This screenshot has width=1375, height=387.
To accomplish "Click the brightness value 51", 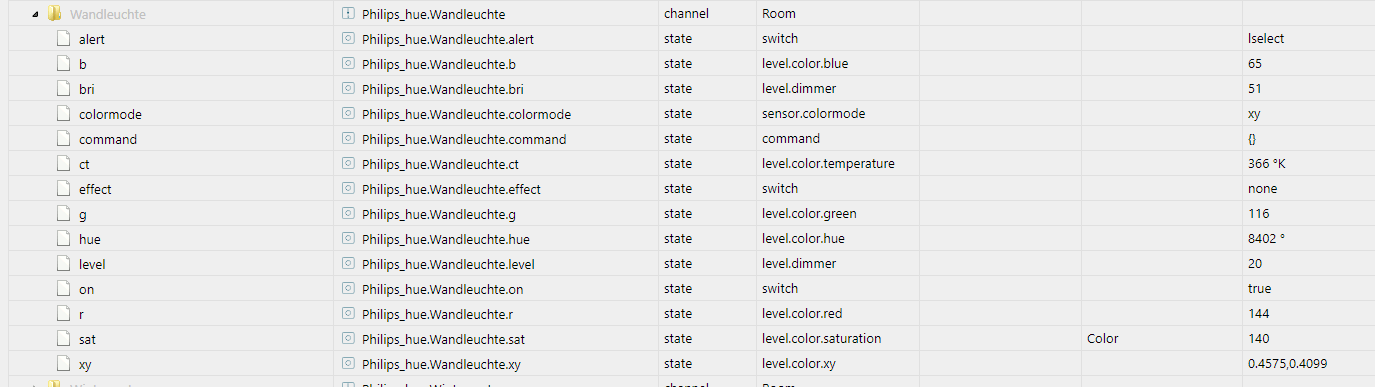I will [1255, 89].
